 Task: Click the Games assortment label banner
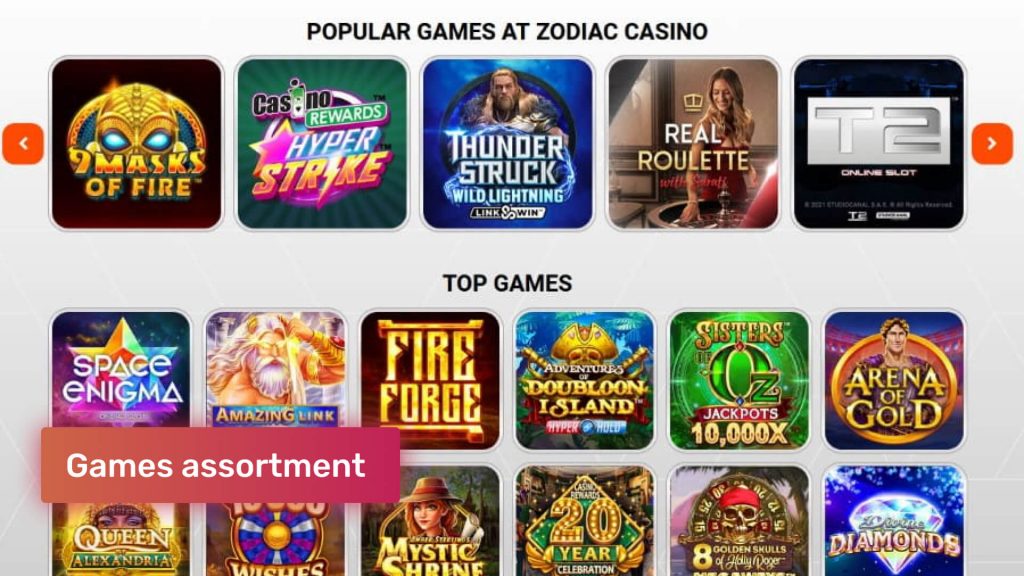221,465
